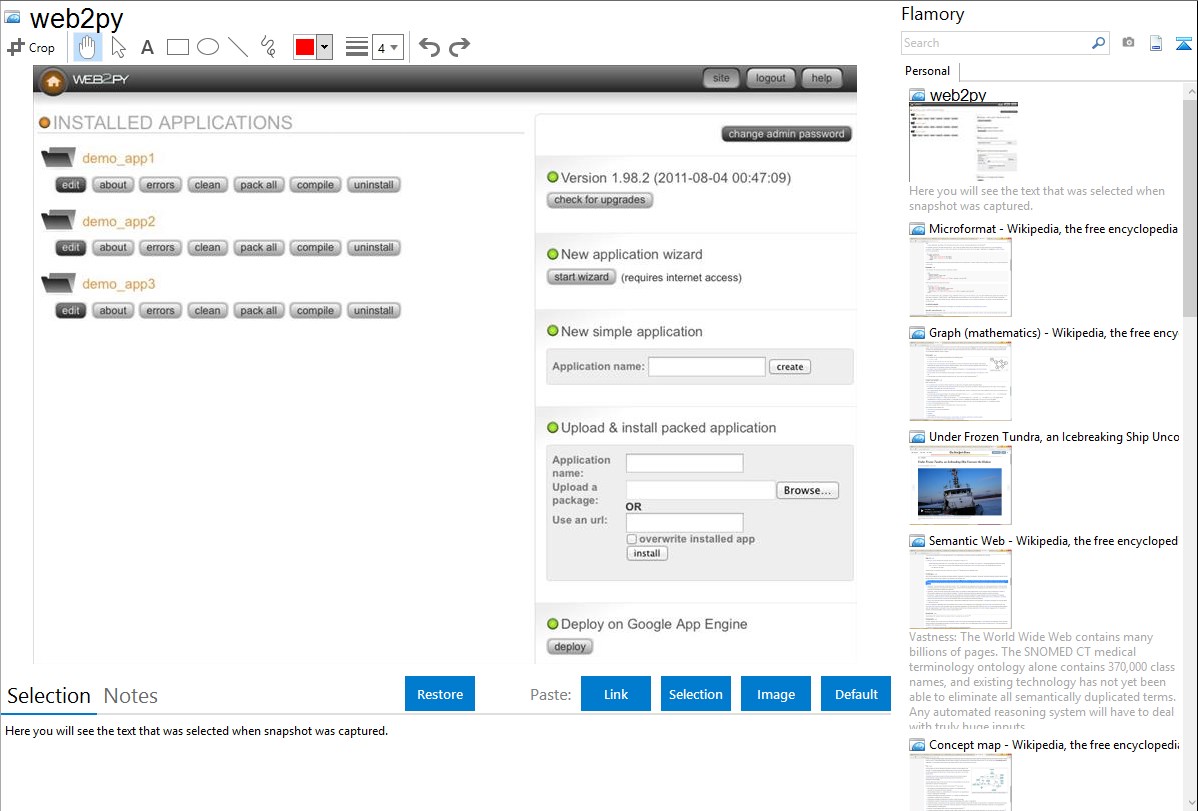This screenshot has height=811, width=1198.
Task: Activate the hand pan tool
Action: point(87,47)
